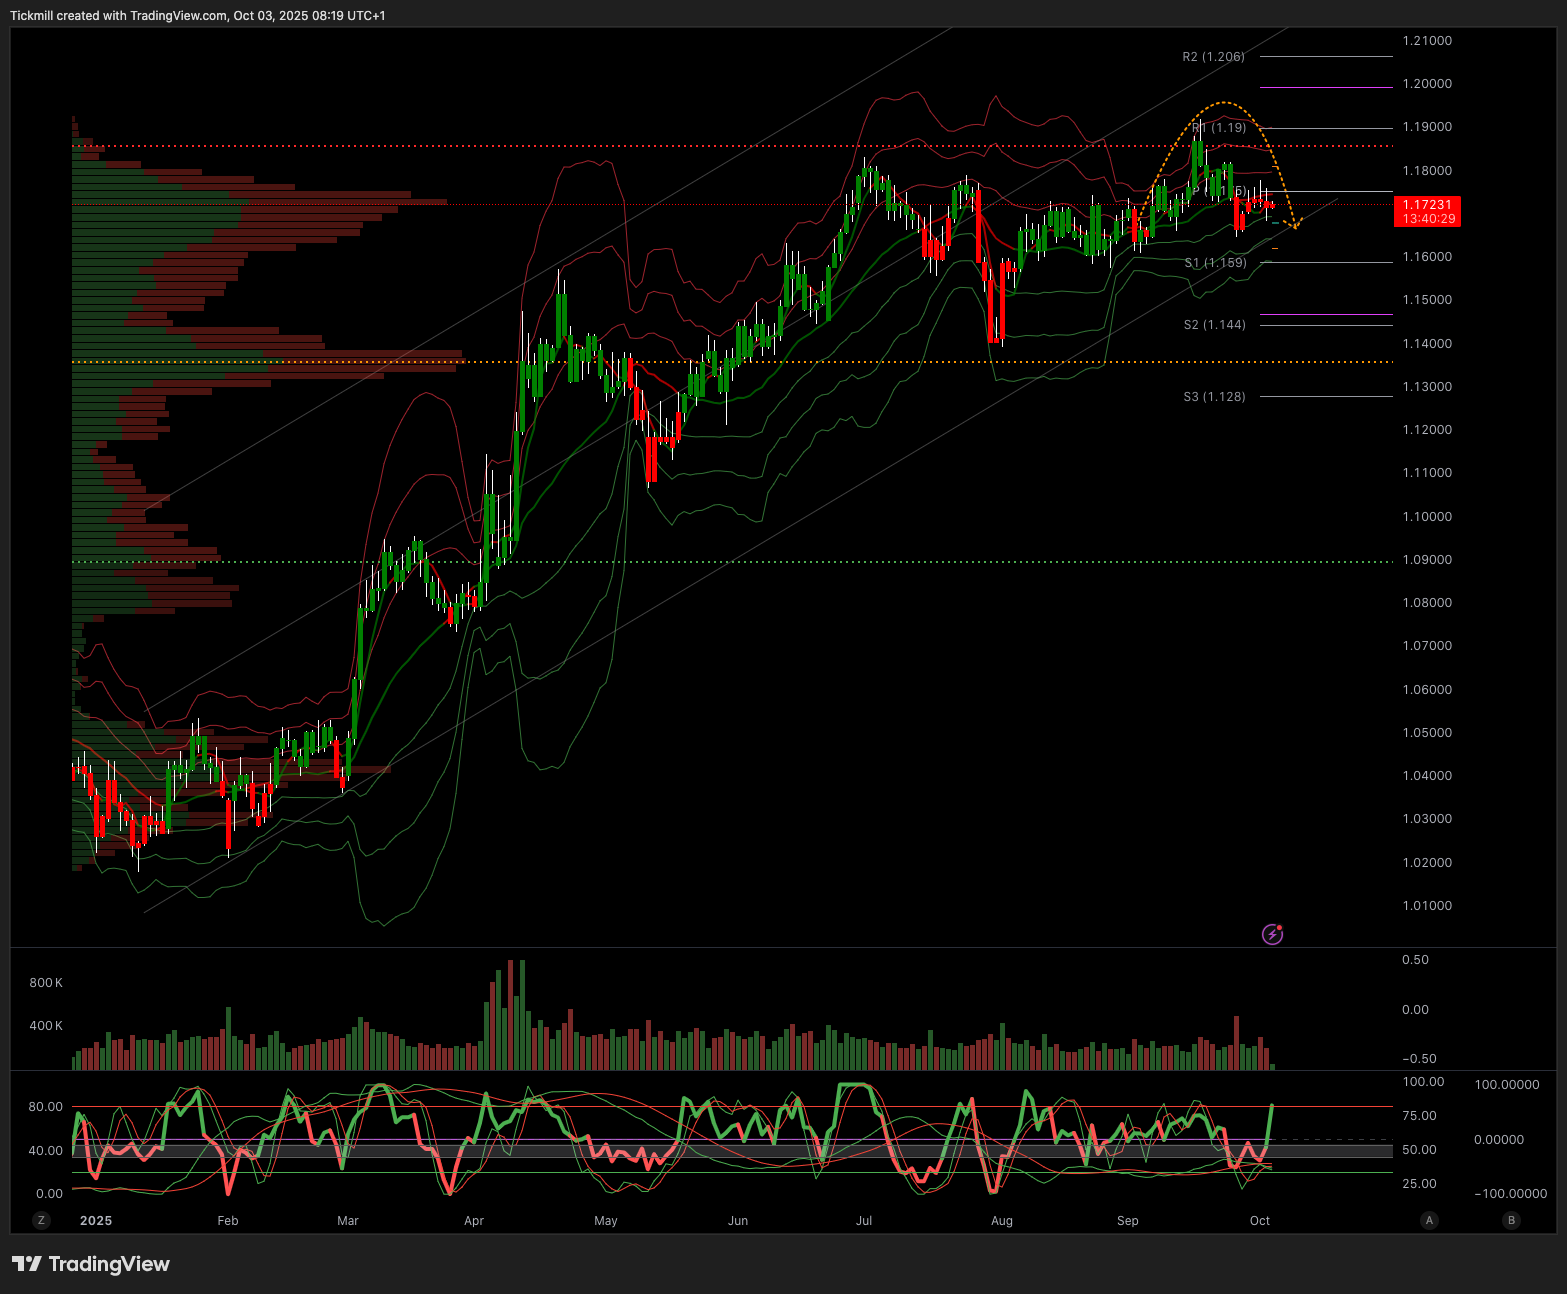The width and height of the screenshot is (1567, 1294).
Task: Click the 1.21000 price scale value
Action: (x=1427, y=41)
